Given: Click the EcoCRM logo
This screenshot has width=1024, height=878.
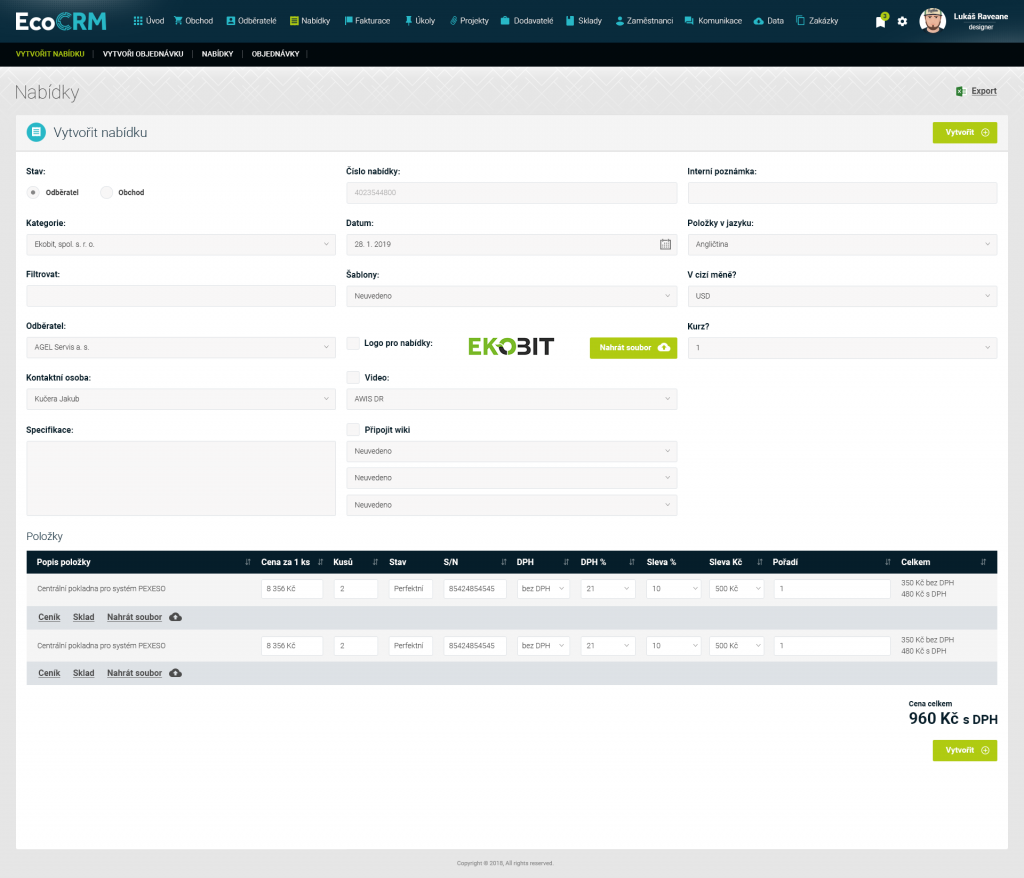Looking at the screenshot, I should coord(61,21).
